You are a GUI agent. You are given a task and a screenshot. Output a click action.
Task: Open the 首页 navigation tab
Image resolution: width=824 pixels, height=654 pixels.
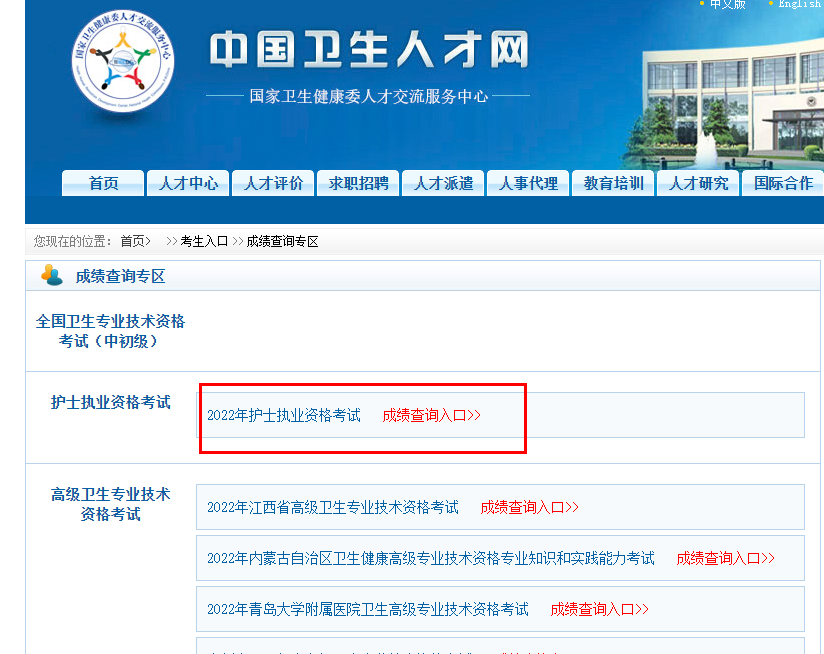tap(103, 183)
